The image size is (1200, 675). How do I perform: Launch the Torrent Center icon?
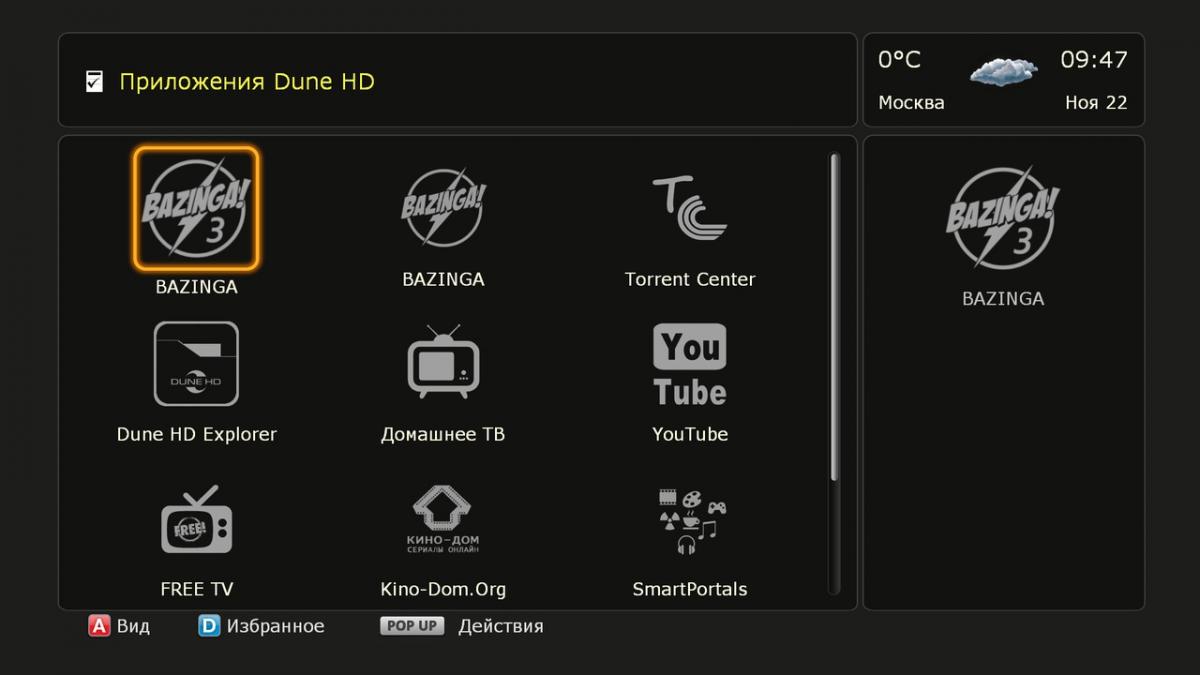point(690,209)
